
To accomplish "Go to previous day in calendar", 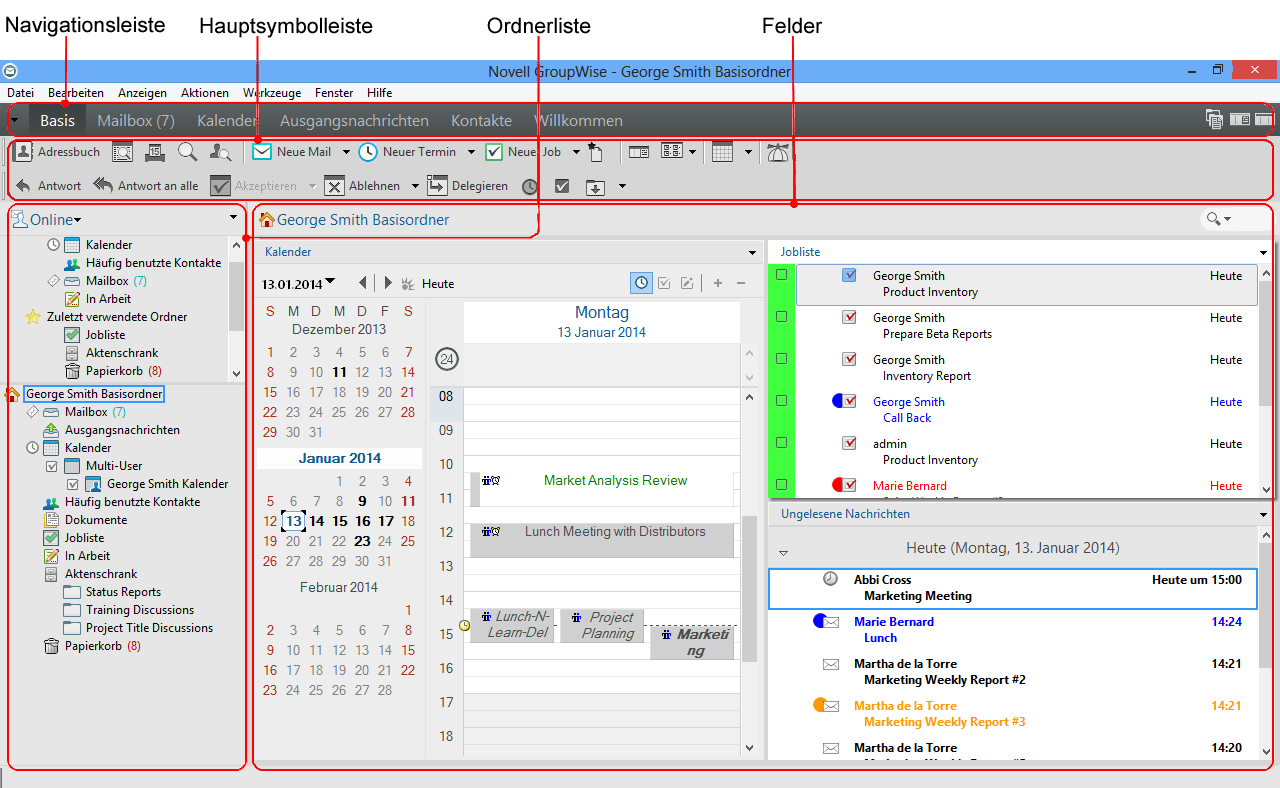I will click(363, 283).
